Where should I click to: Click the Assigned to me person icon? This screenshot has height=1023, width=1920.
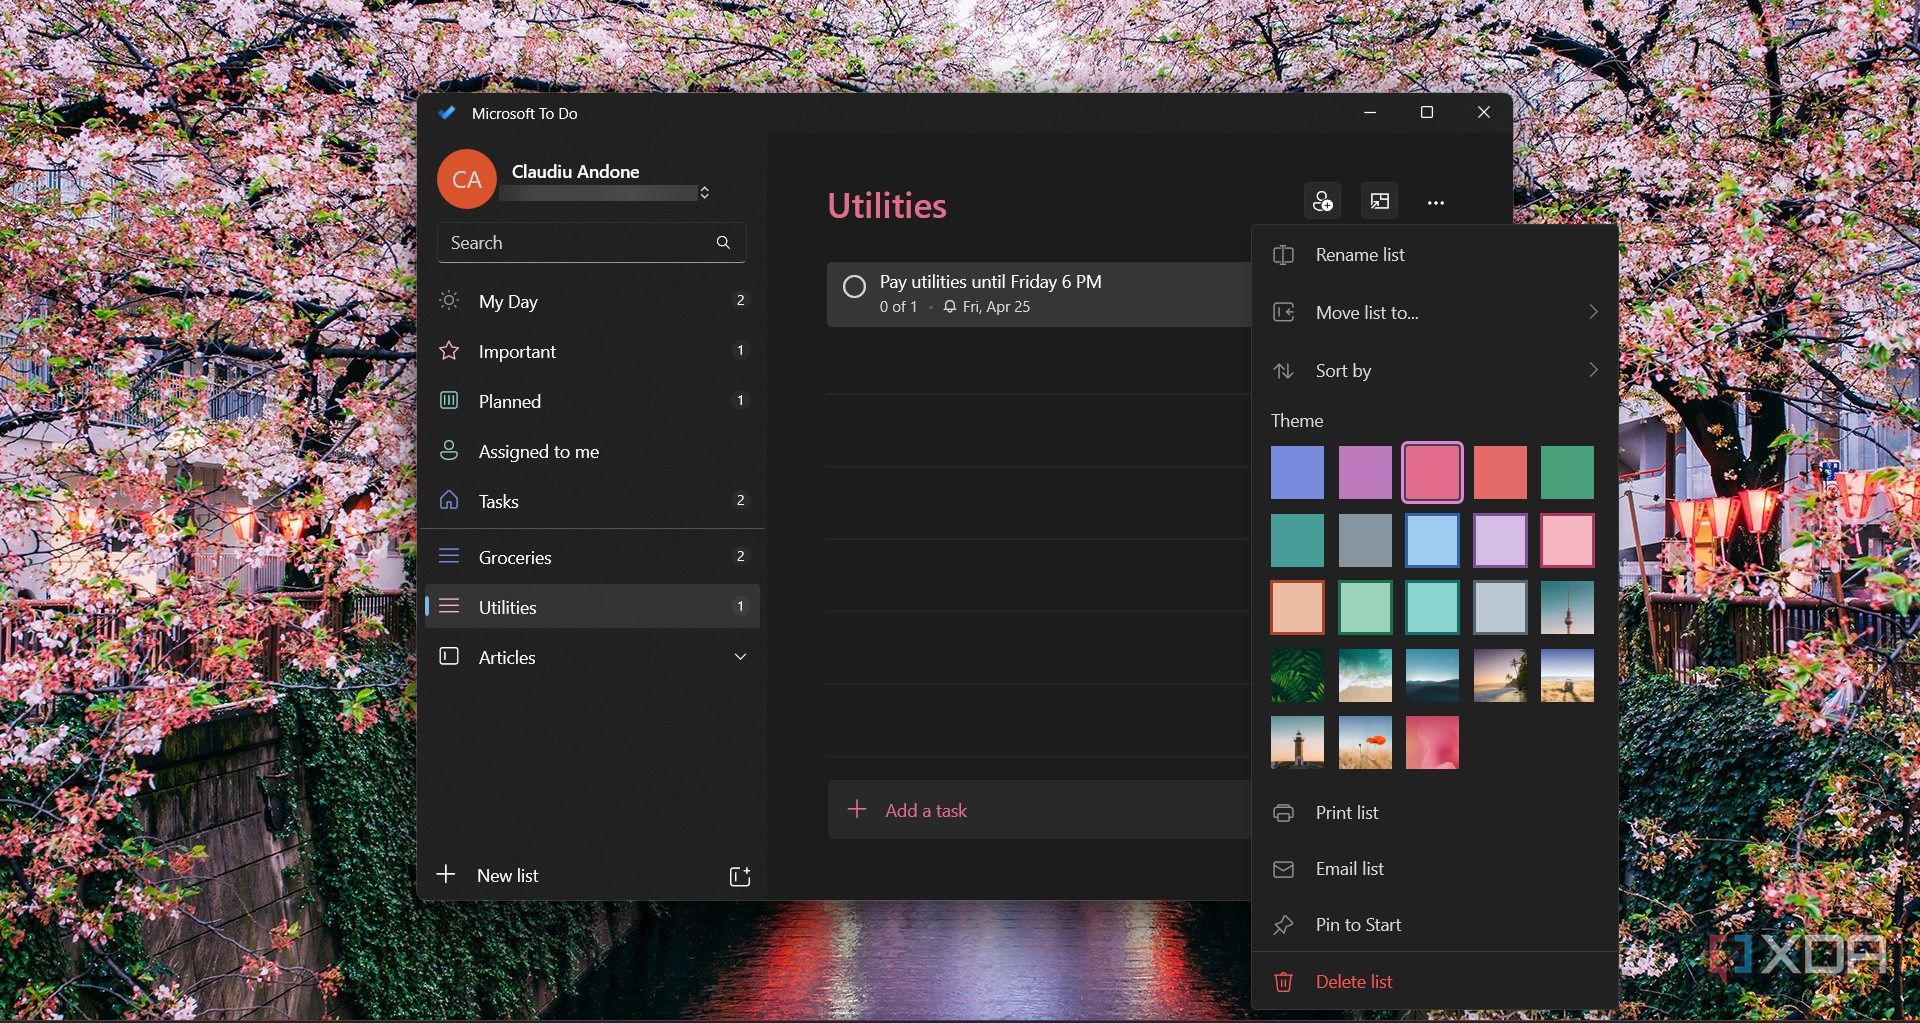449,450
